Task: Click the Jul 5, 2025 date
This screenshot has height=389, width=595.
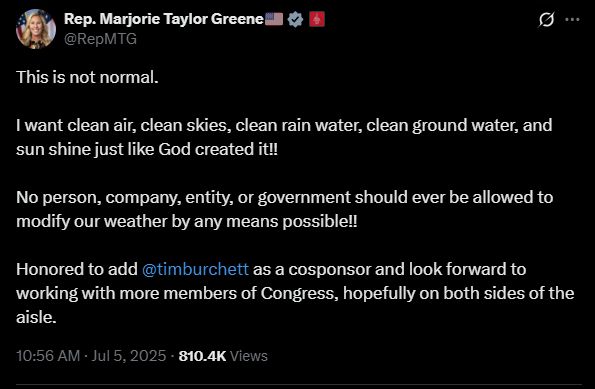Action: pos(129,356)
